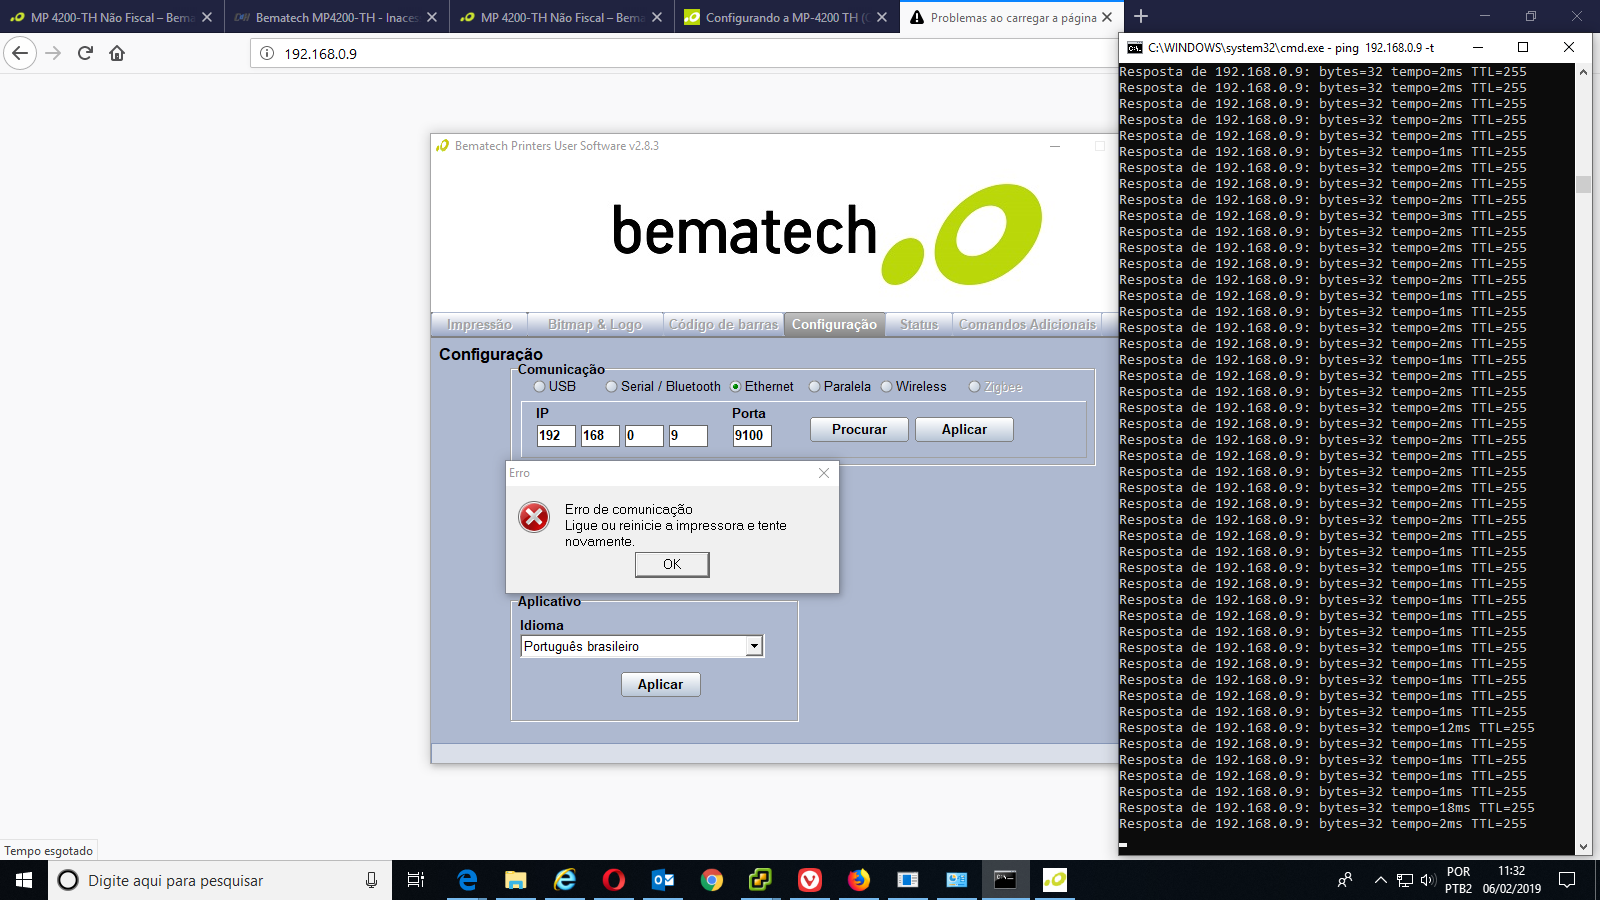Minimize the Bematech Printers User Software window
This screenshot has height=900, width=1600.
pos(1055,146)
